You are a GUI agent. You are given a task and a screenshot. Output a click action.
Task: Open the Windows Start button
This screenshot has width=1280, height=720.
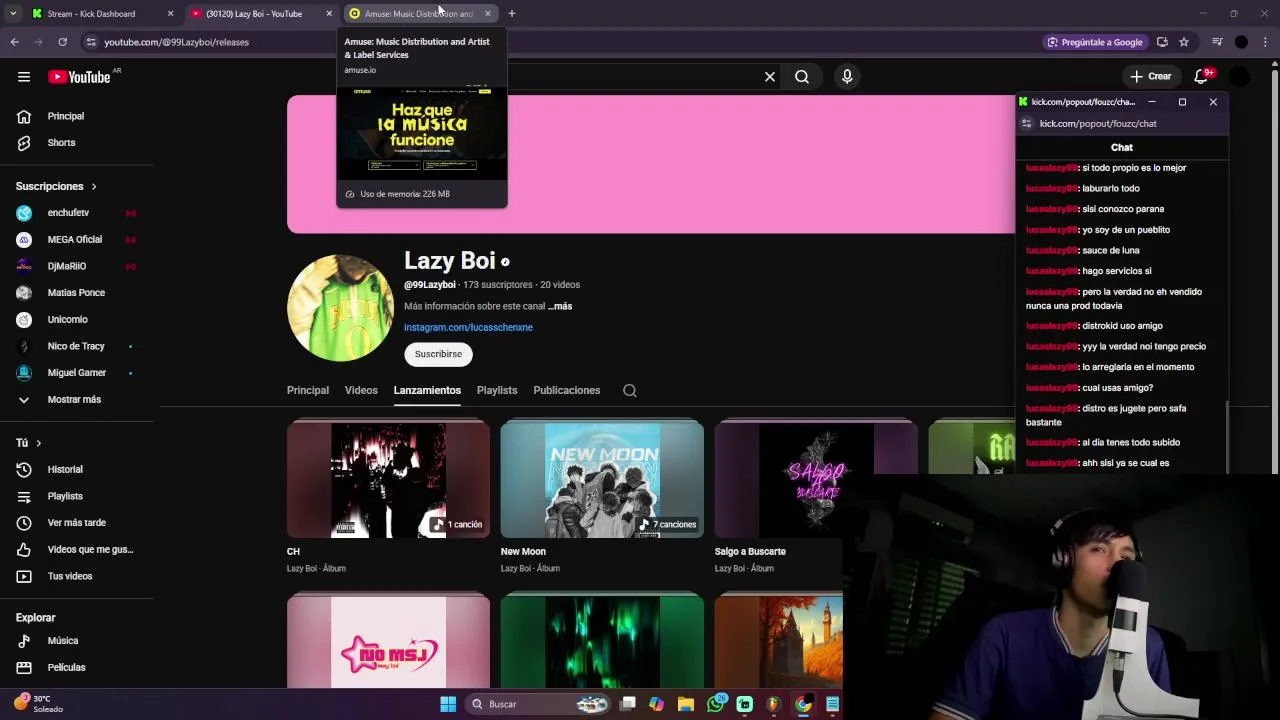coord(448,704)
